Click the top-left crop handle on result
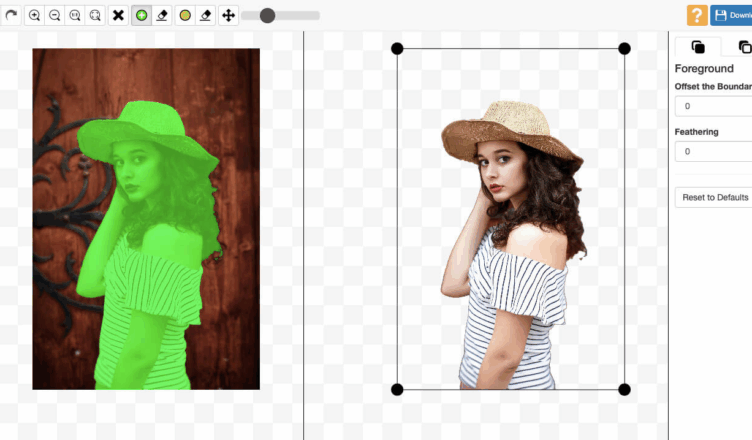The image size is (752, 440). click(x=397, y=48)
